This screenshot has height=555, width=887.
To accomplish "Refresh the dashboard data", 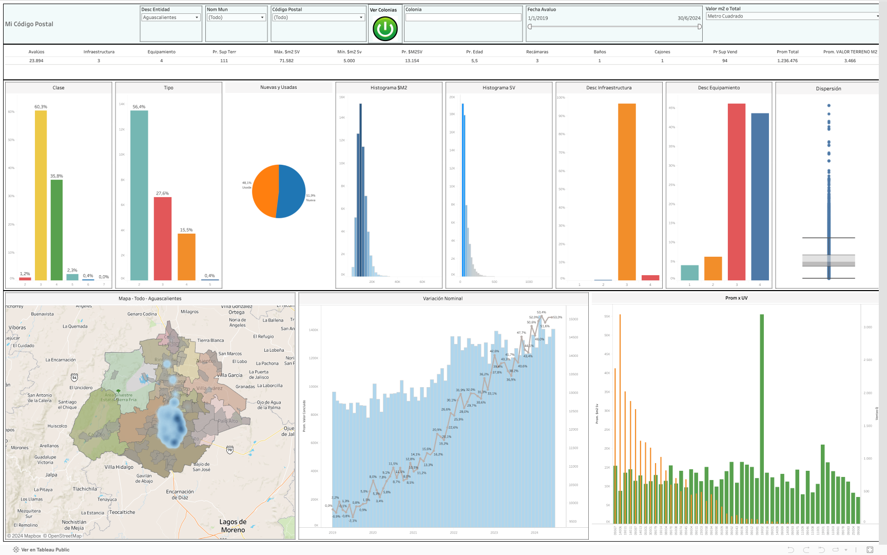I will (x=836, y=550).
